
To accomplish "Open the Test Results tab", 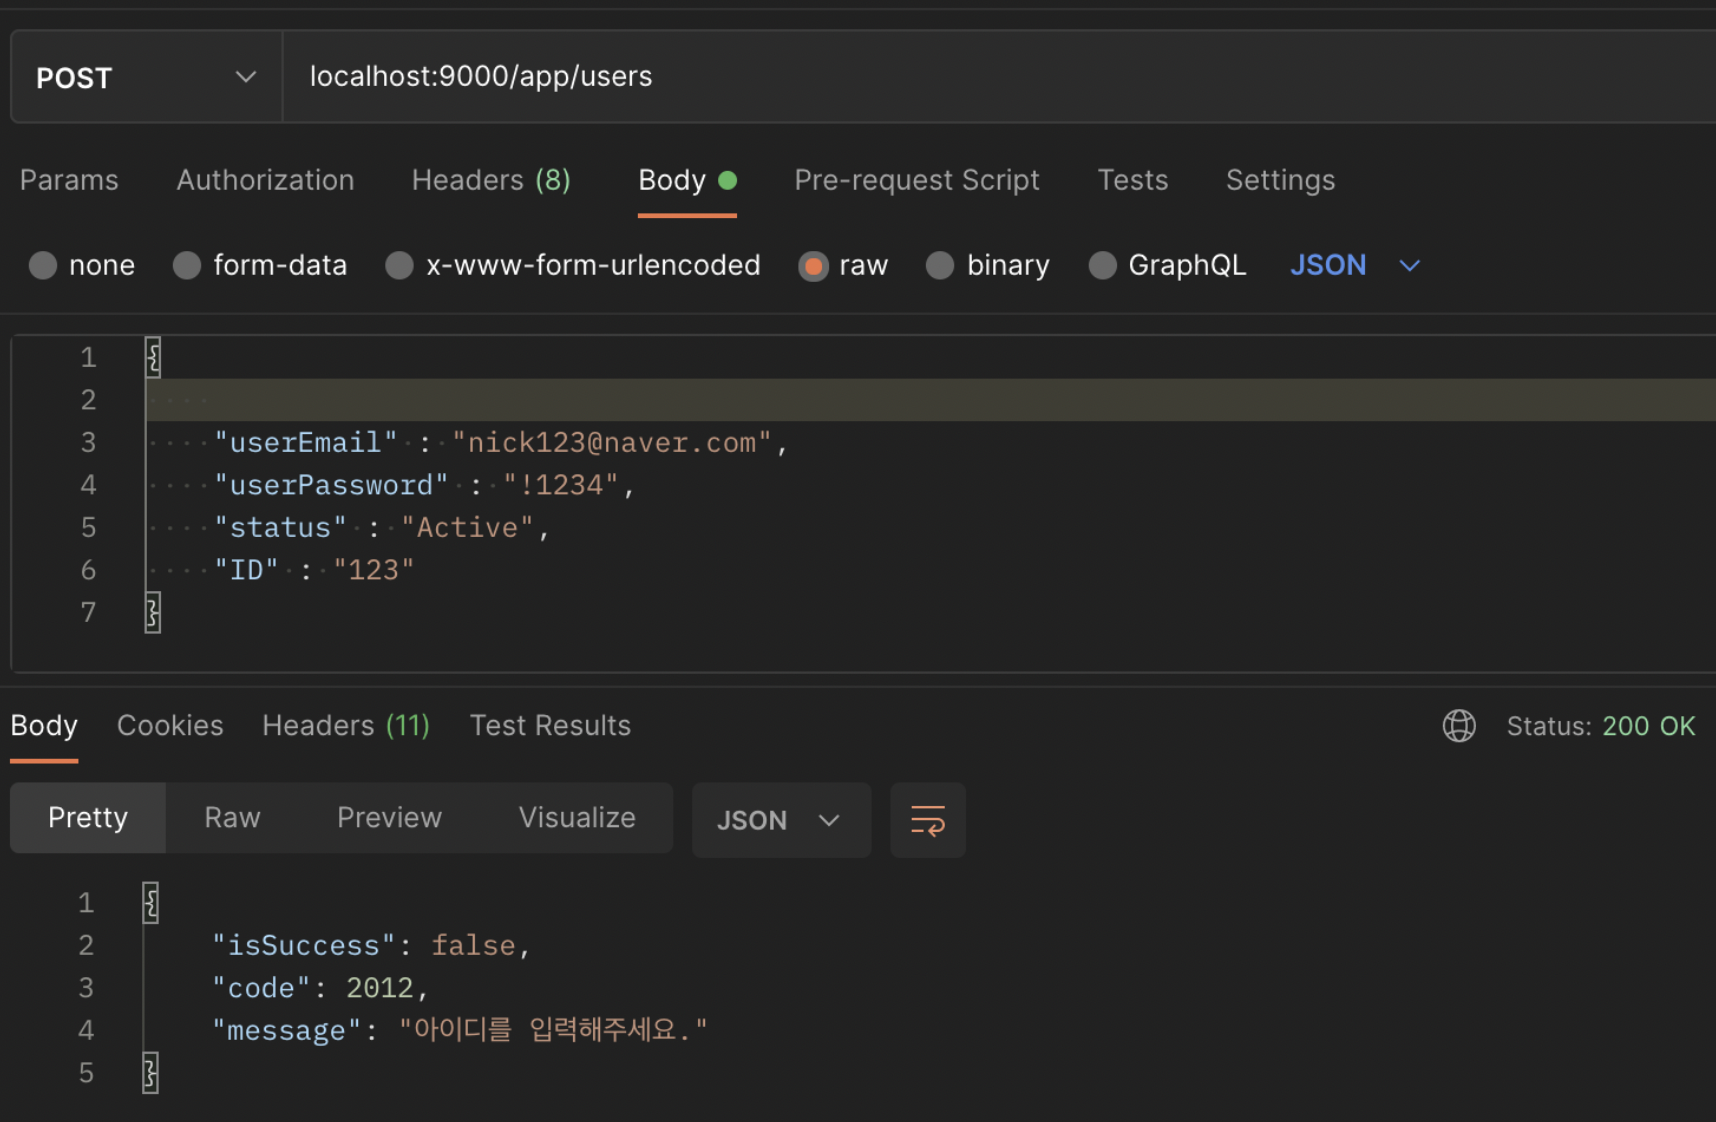I will [x=550, y=726].
